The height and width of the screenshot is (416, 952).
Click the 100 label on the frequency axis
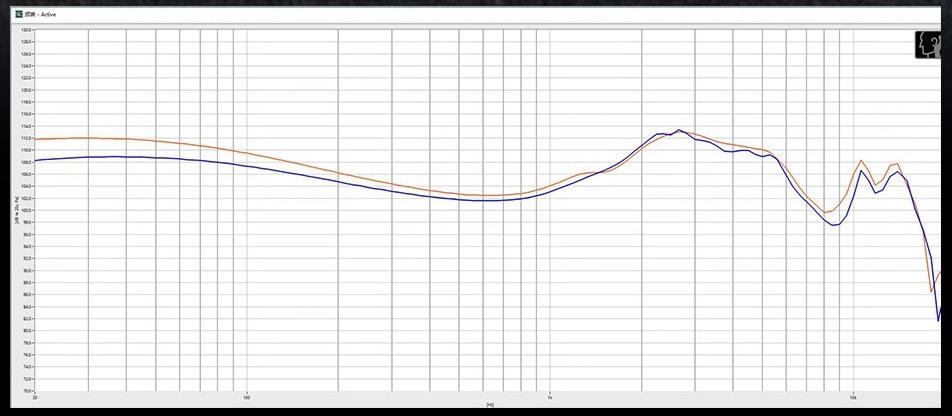(246, 396)
